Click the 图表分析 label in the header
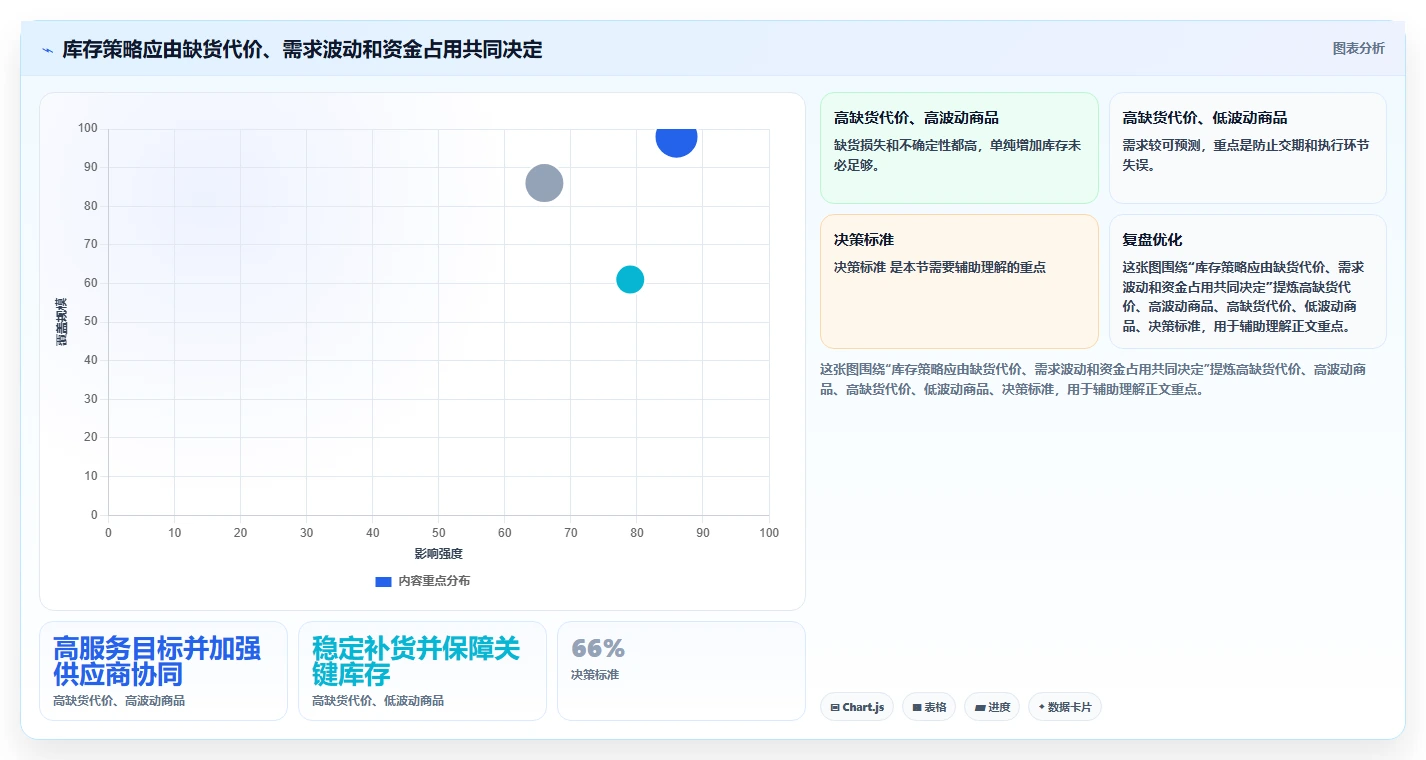Image resolution: width=1426 pixels, height=760 pixels. 1358,48
